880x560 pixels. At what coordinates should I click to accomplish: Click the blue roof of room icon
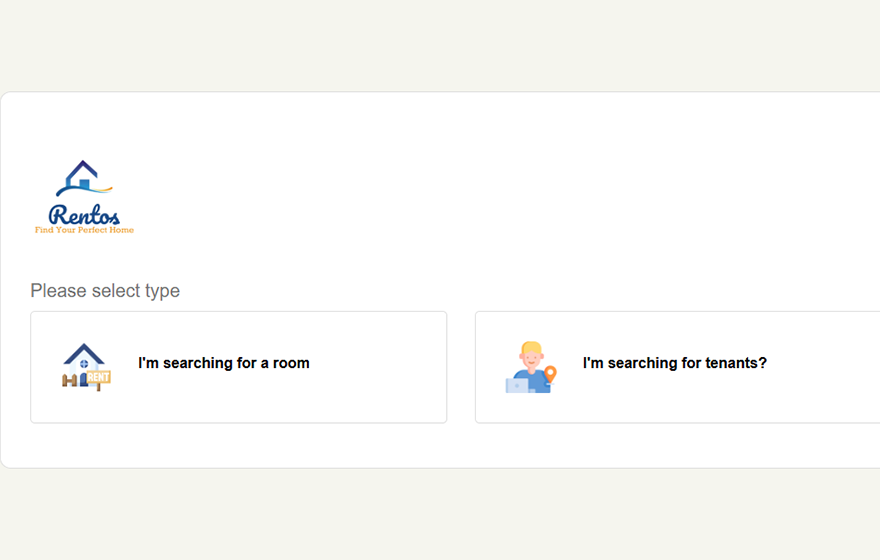pos(84,352)
